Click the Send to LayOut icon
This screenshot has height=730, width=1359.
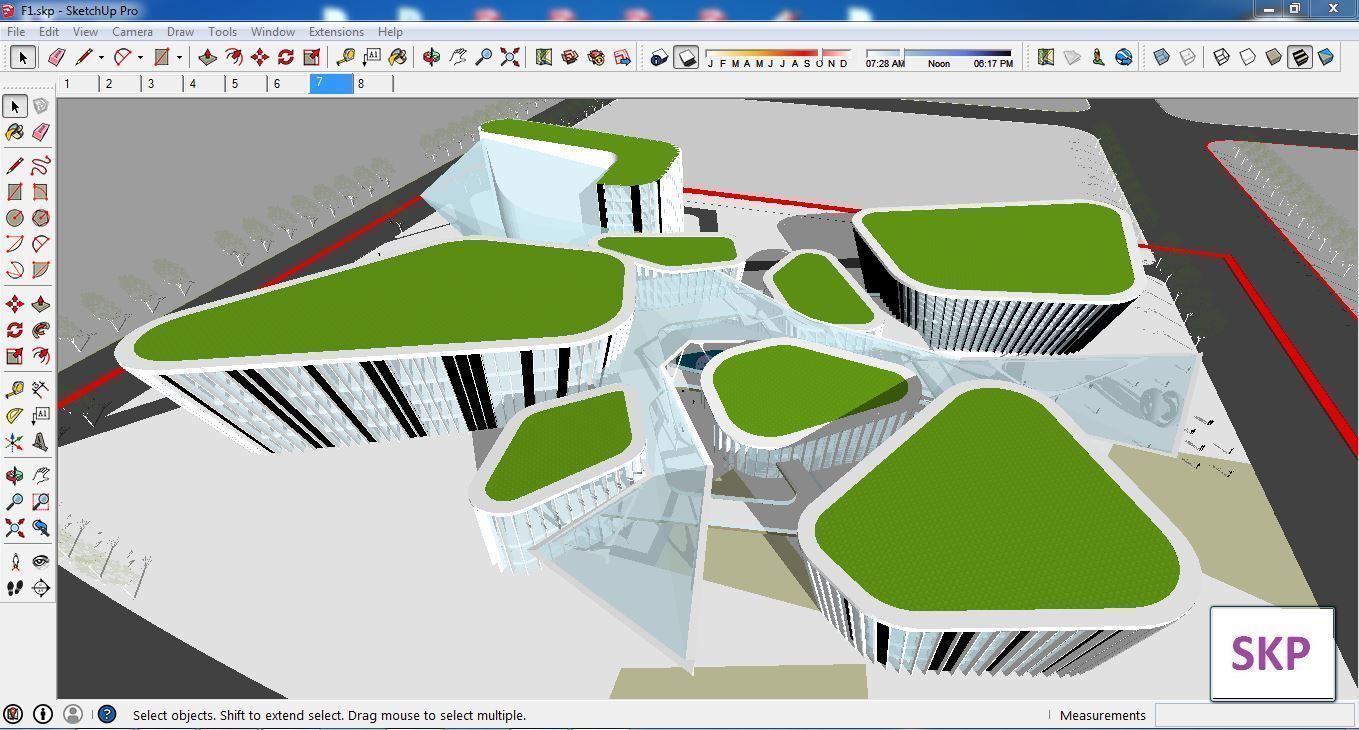click(x=622, y=58)
